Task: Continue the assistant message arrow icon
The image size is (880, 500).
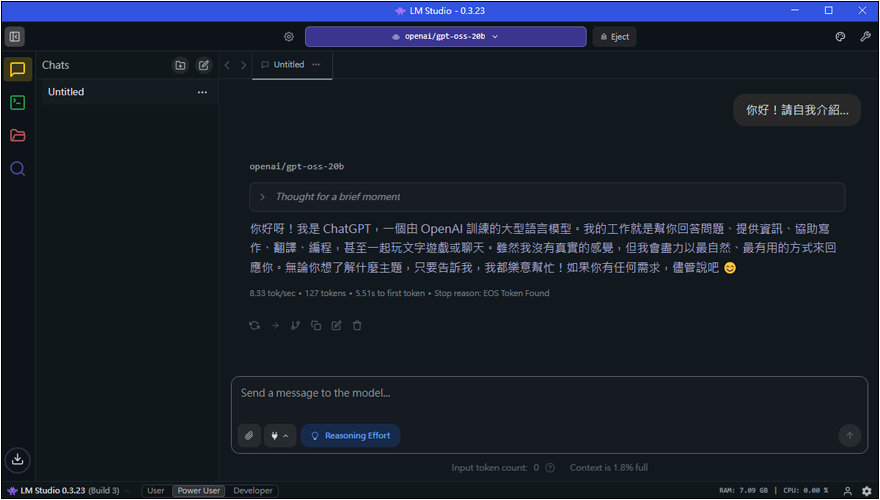Action: tap(275, 325)
